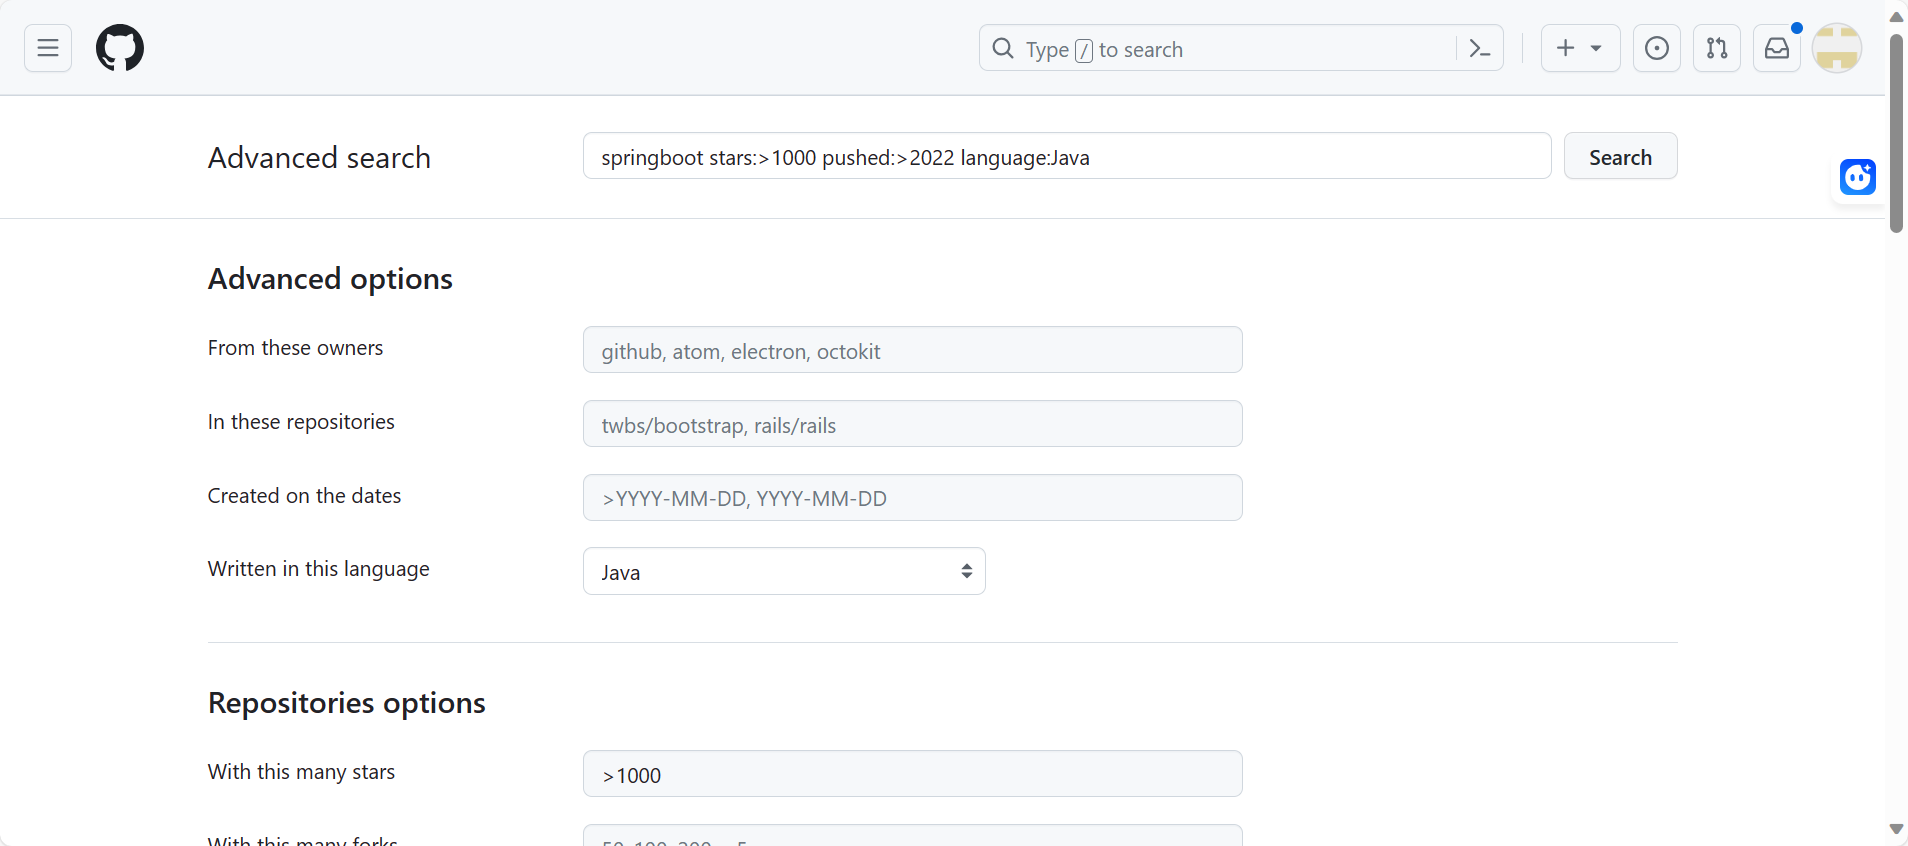The height and width of the screenshot is (846, 1908).
Task: Click the From these owners field
Action: [912, 350]
